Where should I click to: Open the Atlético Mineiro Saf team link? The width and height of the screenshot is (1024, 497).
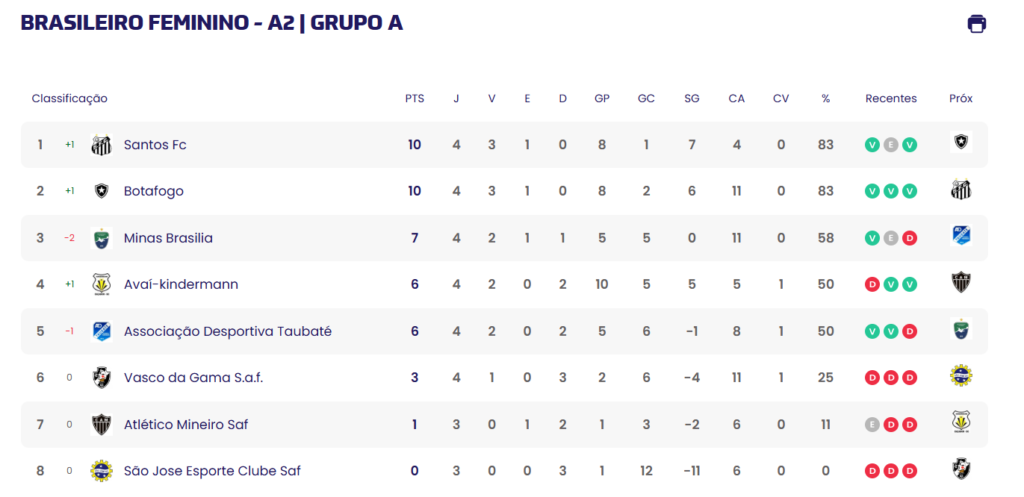point(186,425)
